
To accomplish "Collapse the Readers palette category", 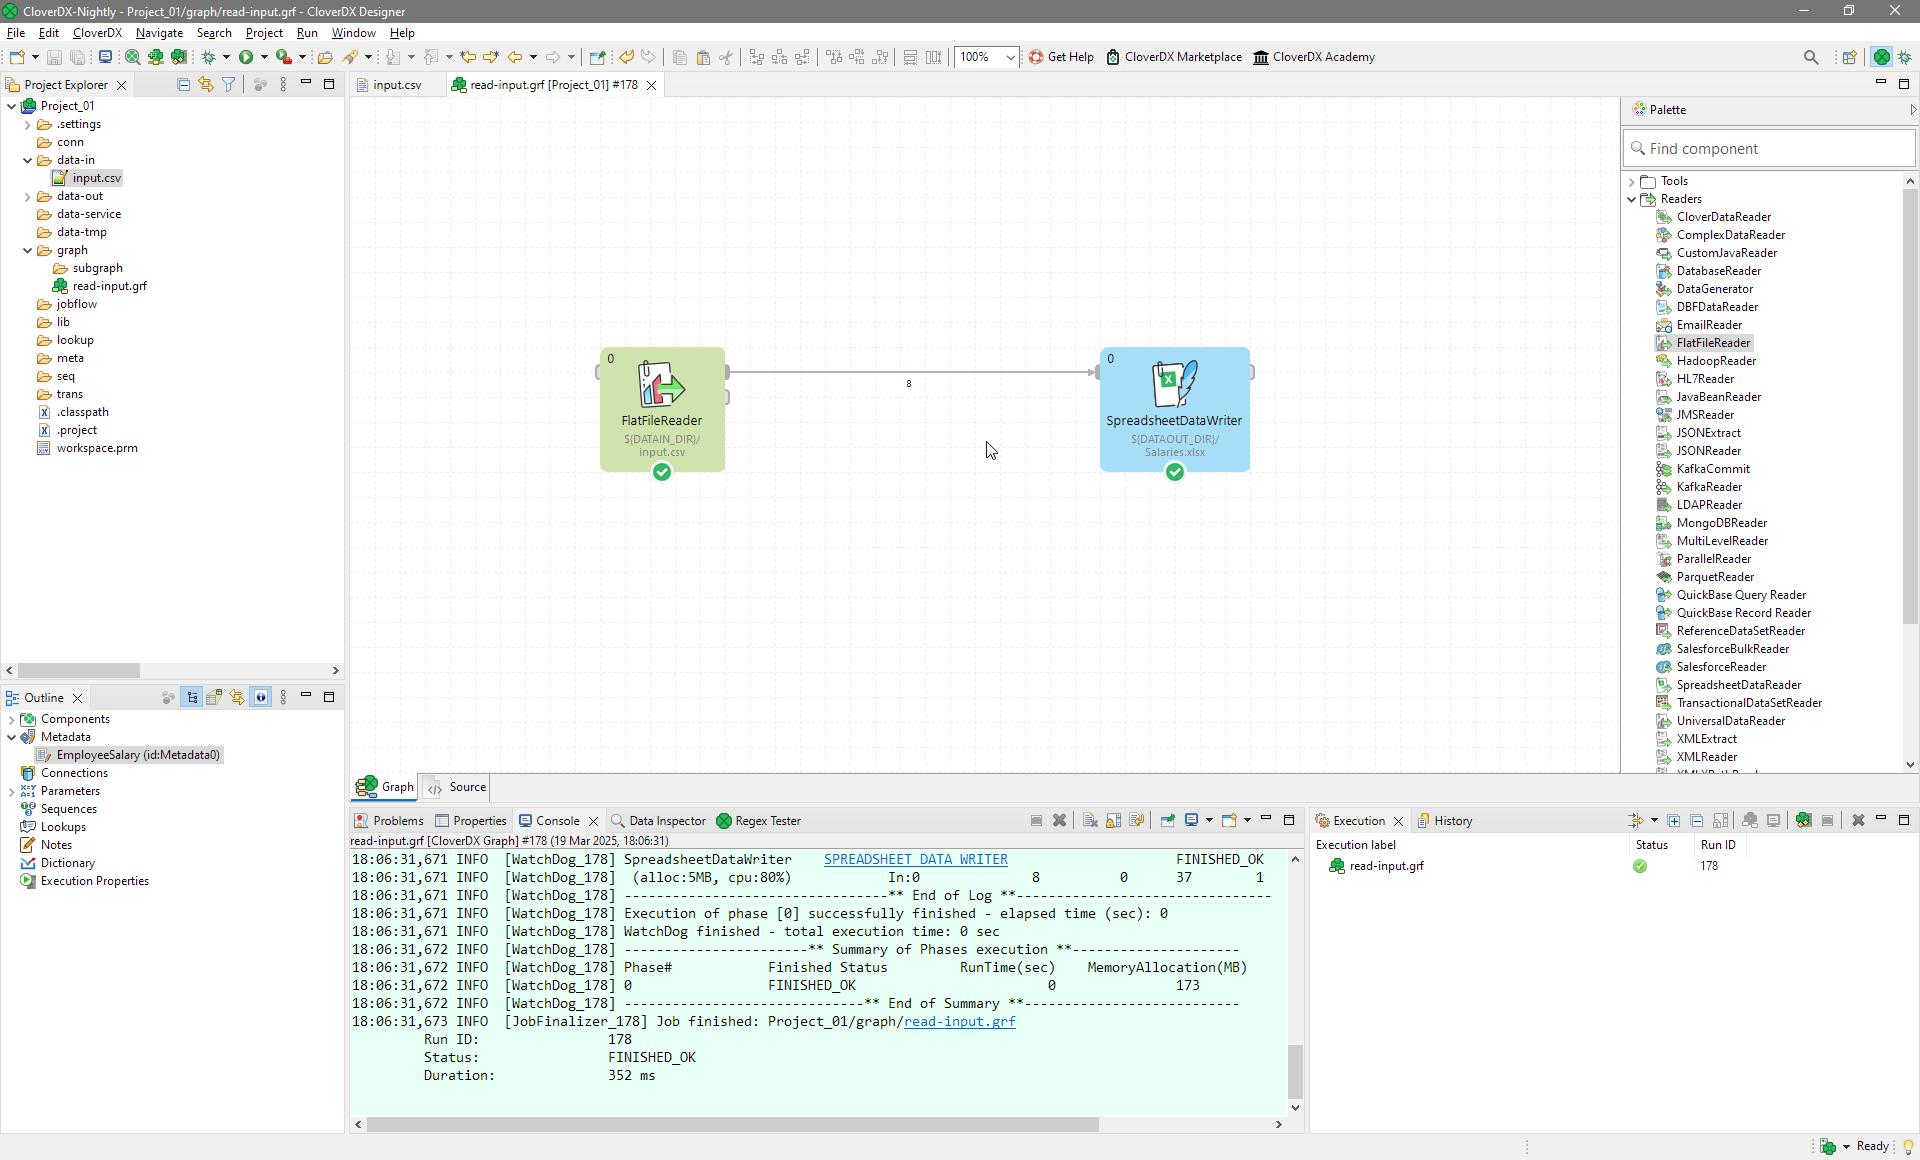I will 1631,199.
